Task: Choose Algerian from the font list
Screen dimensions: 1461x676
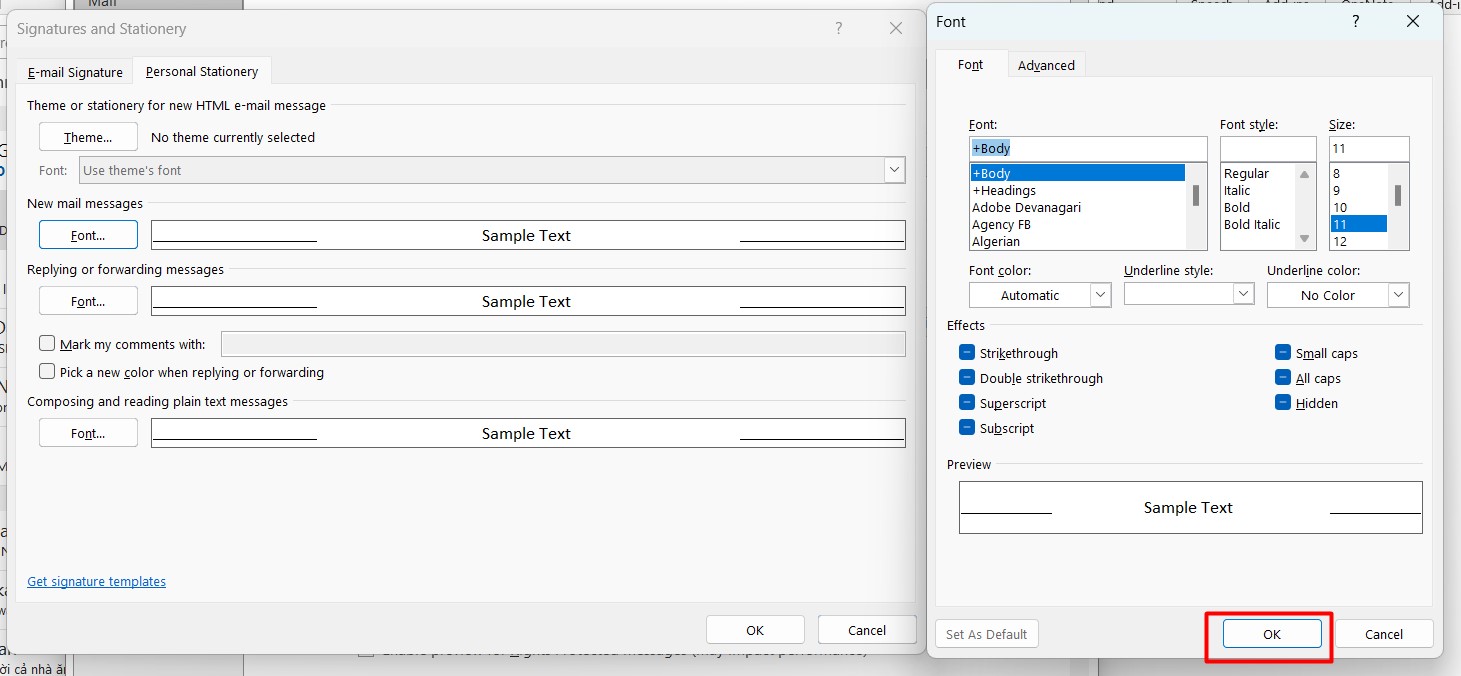Action: point(996,242)
